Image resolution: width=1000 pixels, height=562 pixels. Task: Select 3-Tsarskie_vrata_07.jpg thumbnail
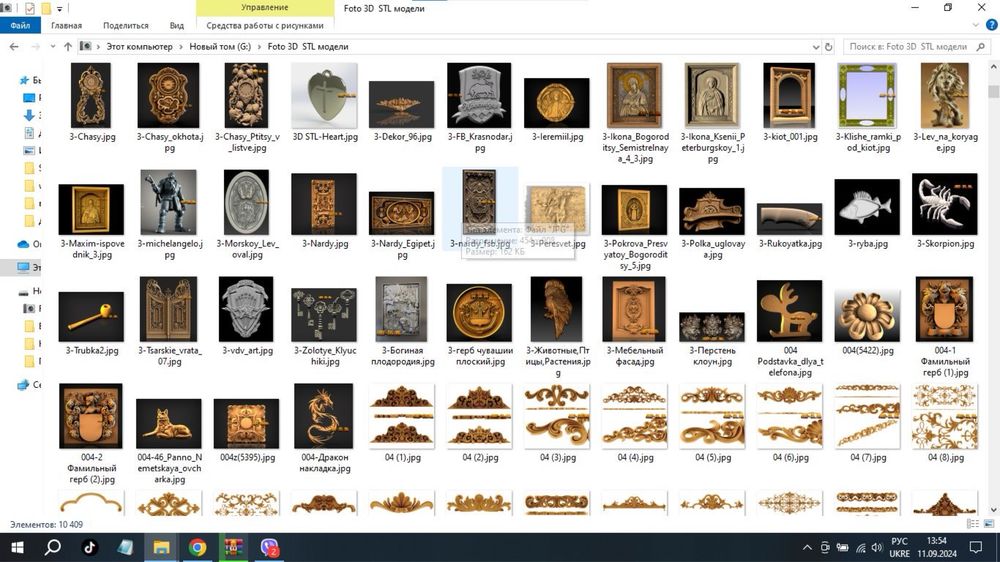coord(169,309)
